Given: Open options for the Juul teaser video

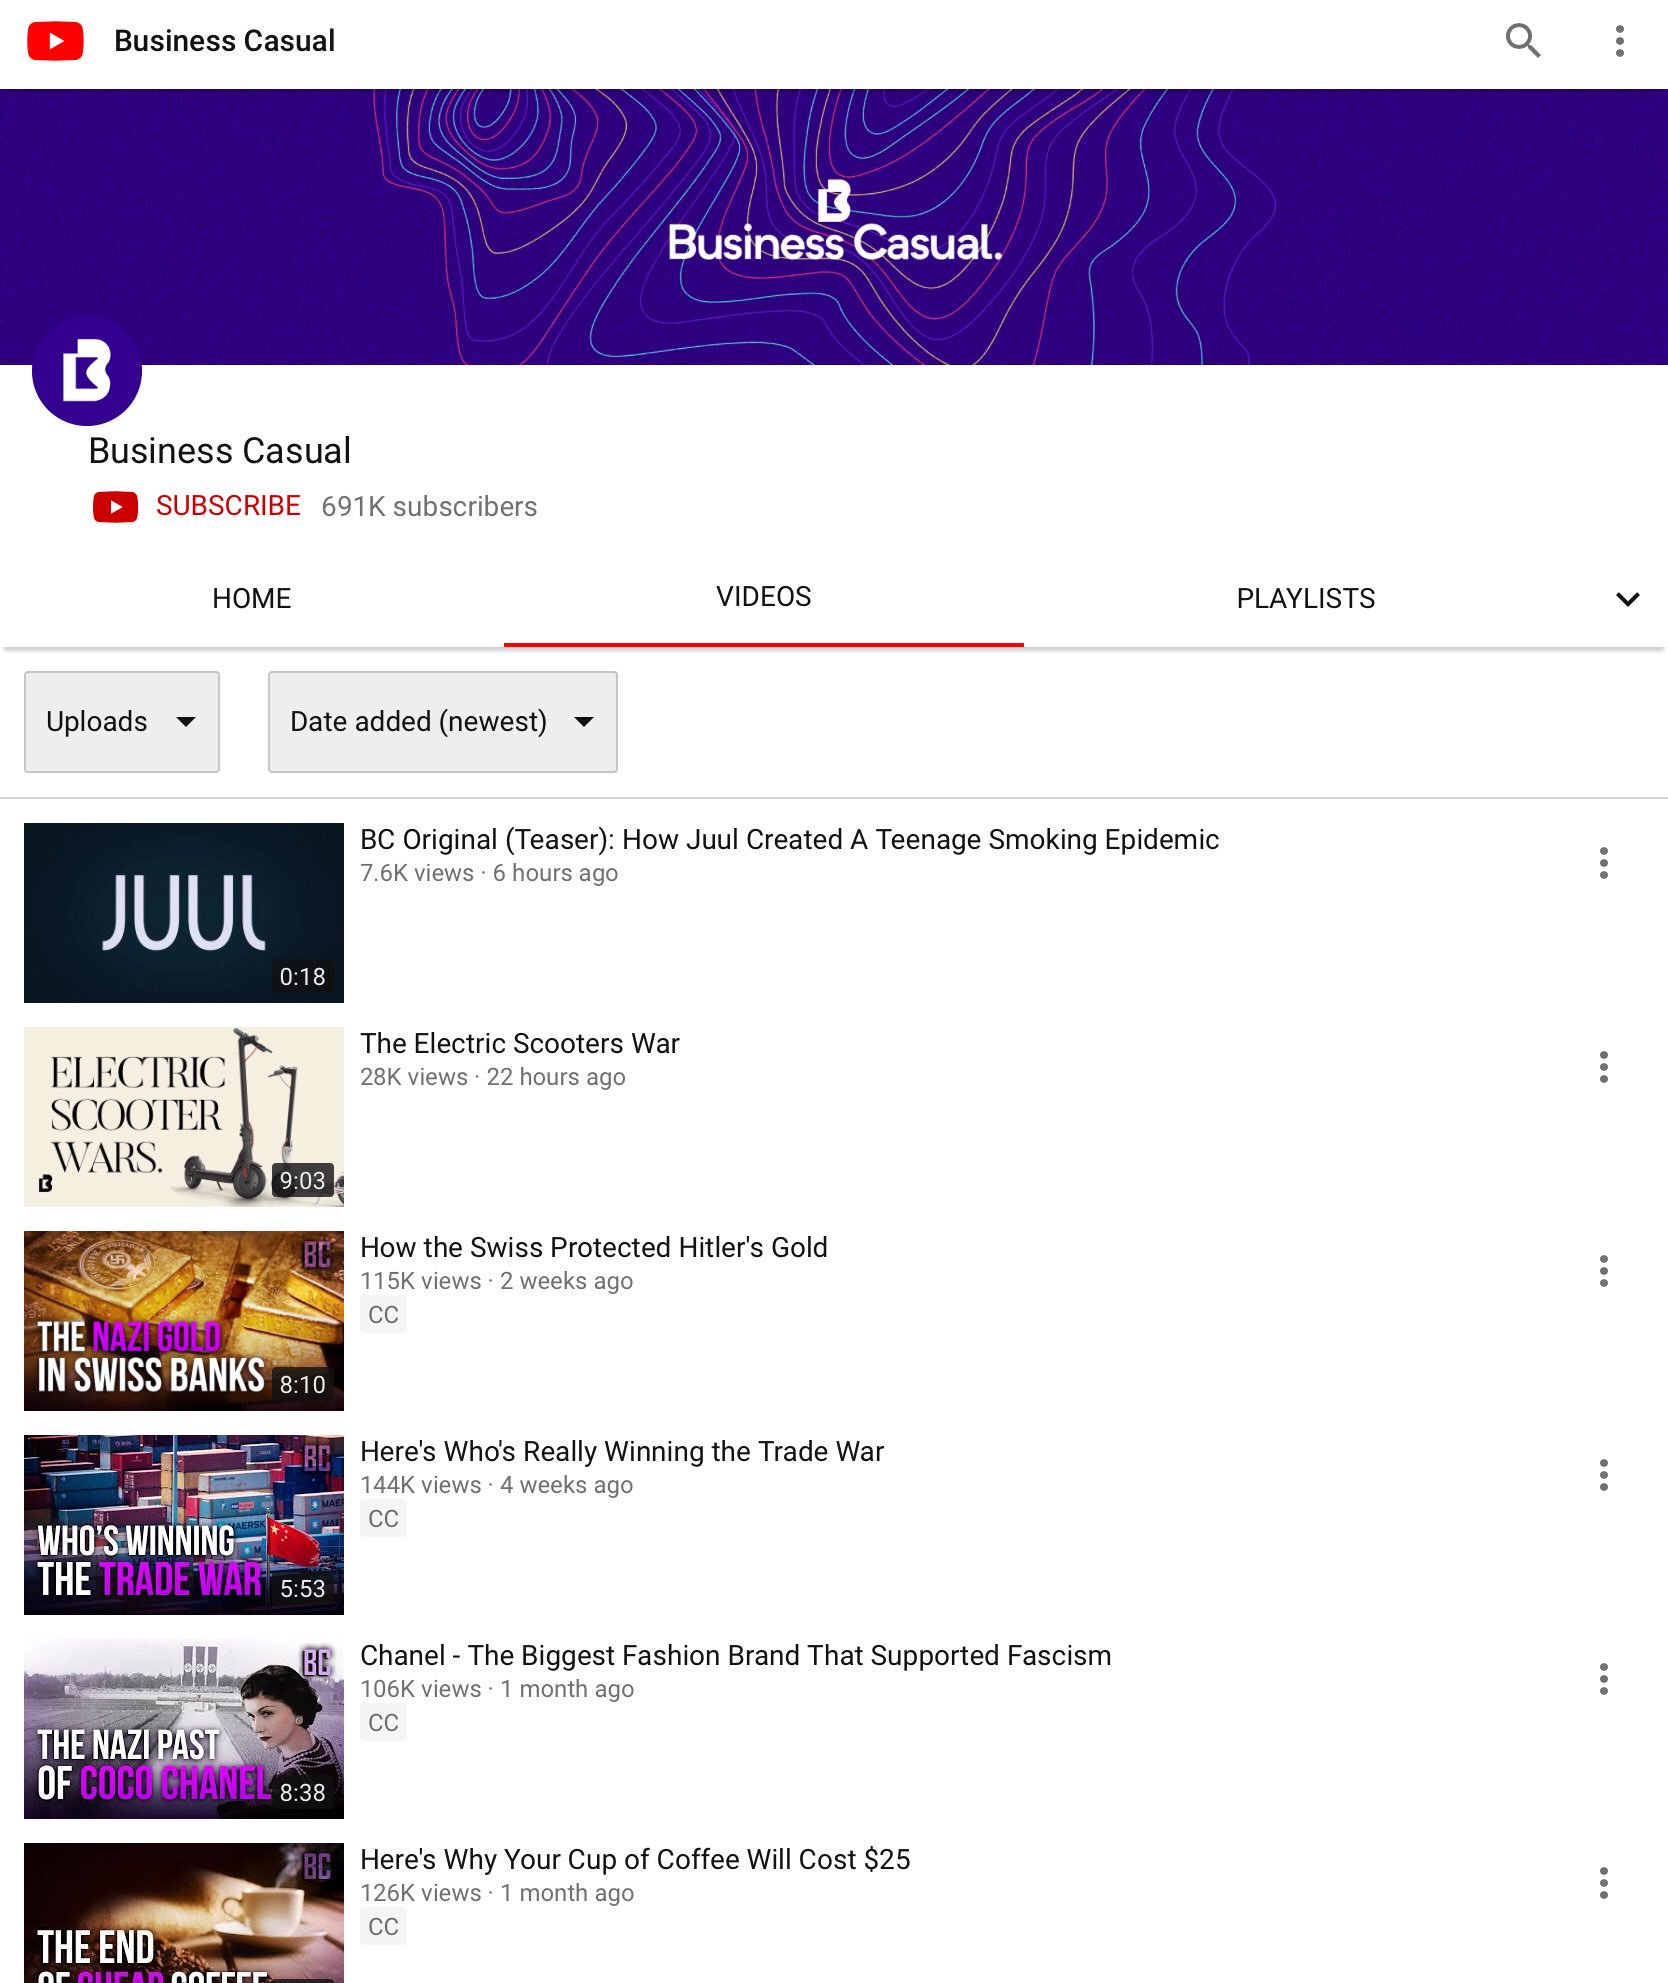Looking at the screenshot, I should [1603, 863].
